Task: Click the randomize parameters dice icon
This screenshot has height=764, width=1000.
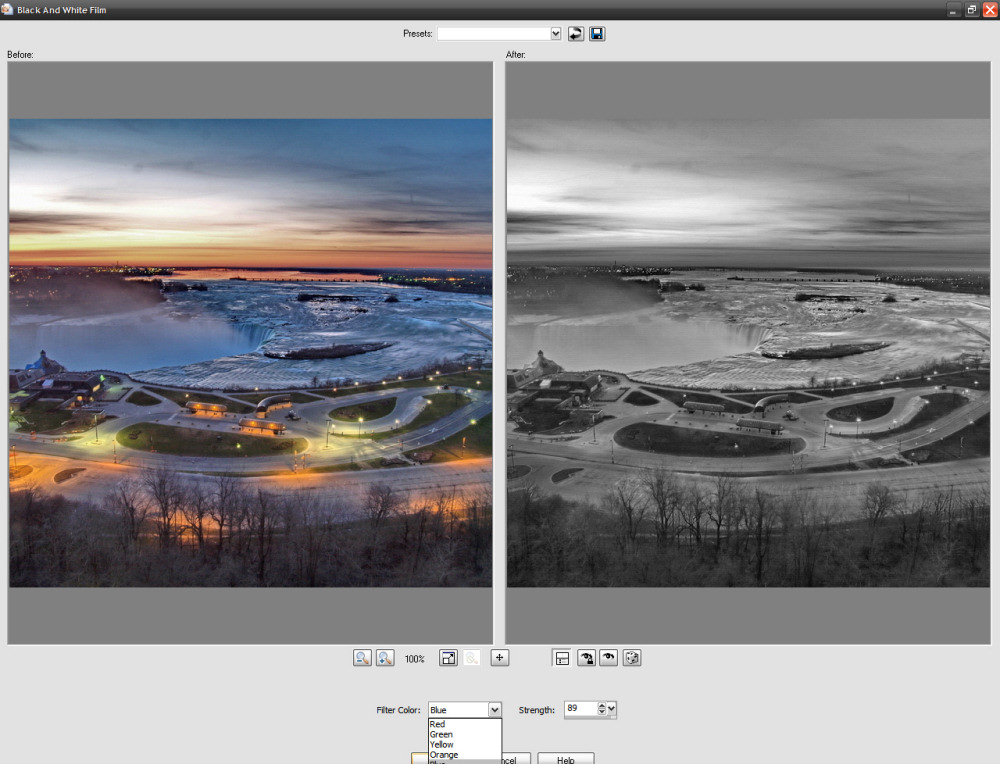Action: [632, 657]
